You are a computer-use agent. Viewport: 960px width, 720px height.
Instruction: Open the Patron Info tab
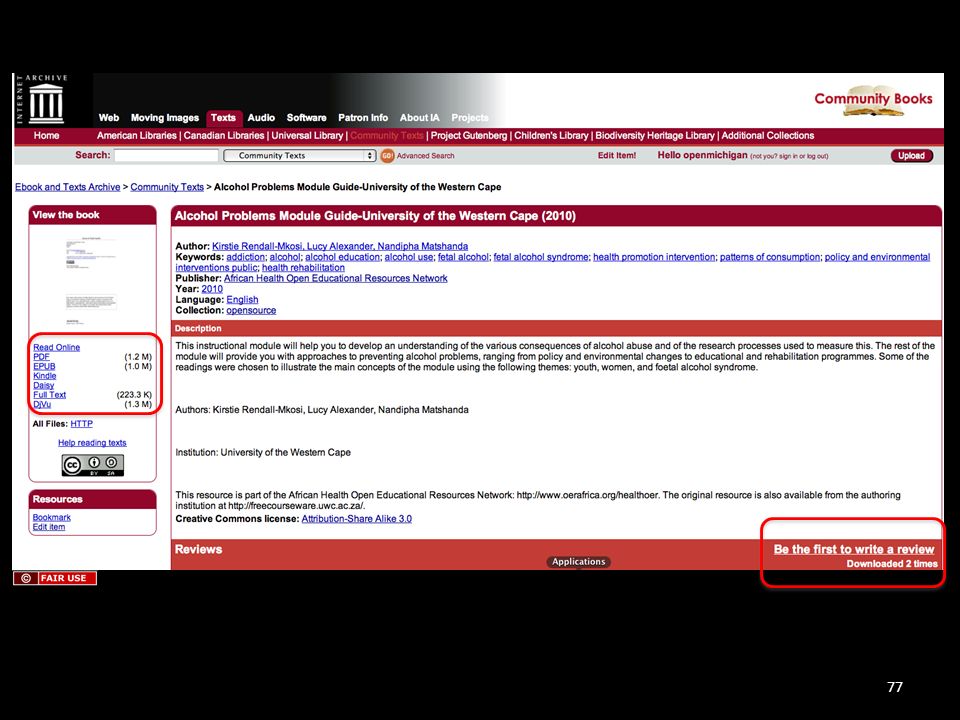click(363, 118)
